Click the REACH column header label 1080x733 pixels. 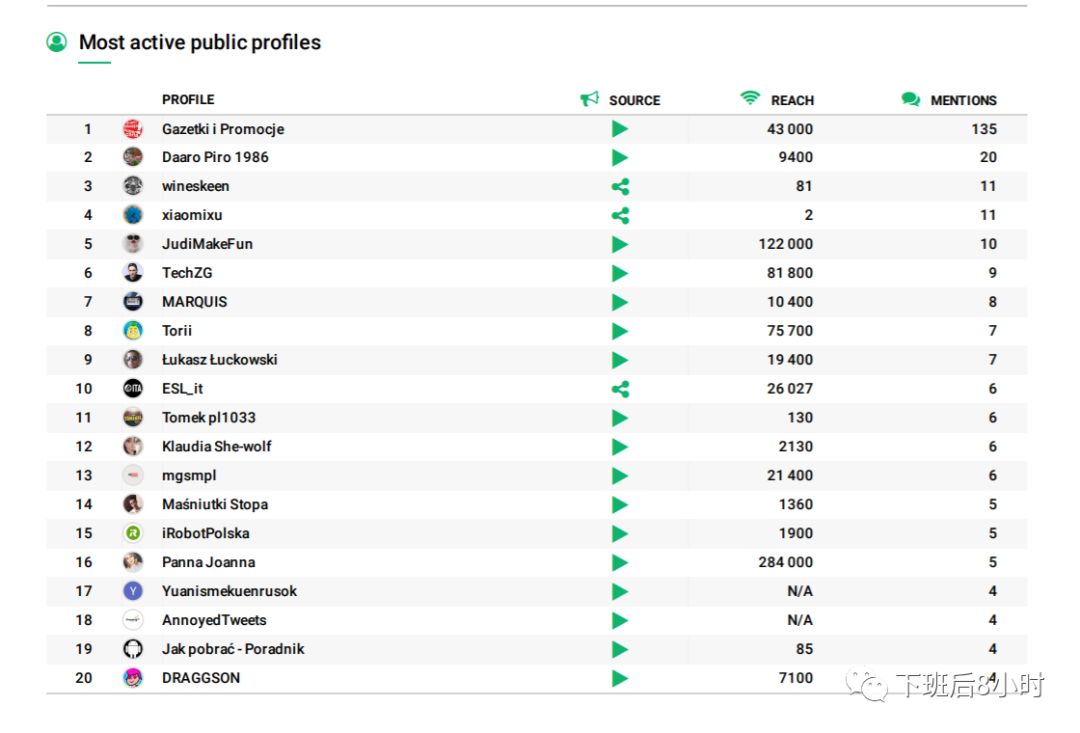(792, 101)
